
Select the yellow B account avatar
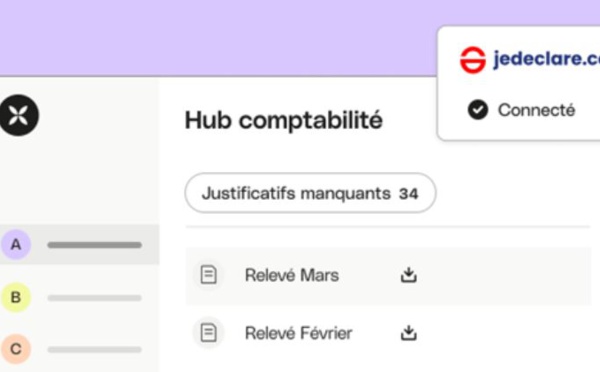click(x=16, y=297)
